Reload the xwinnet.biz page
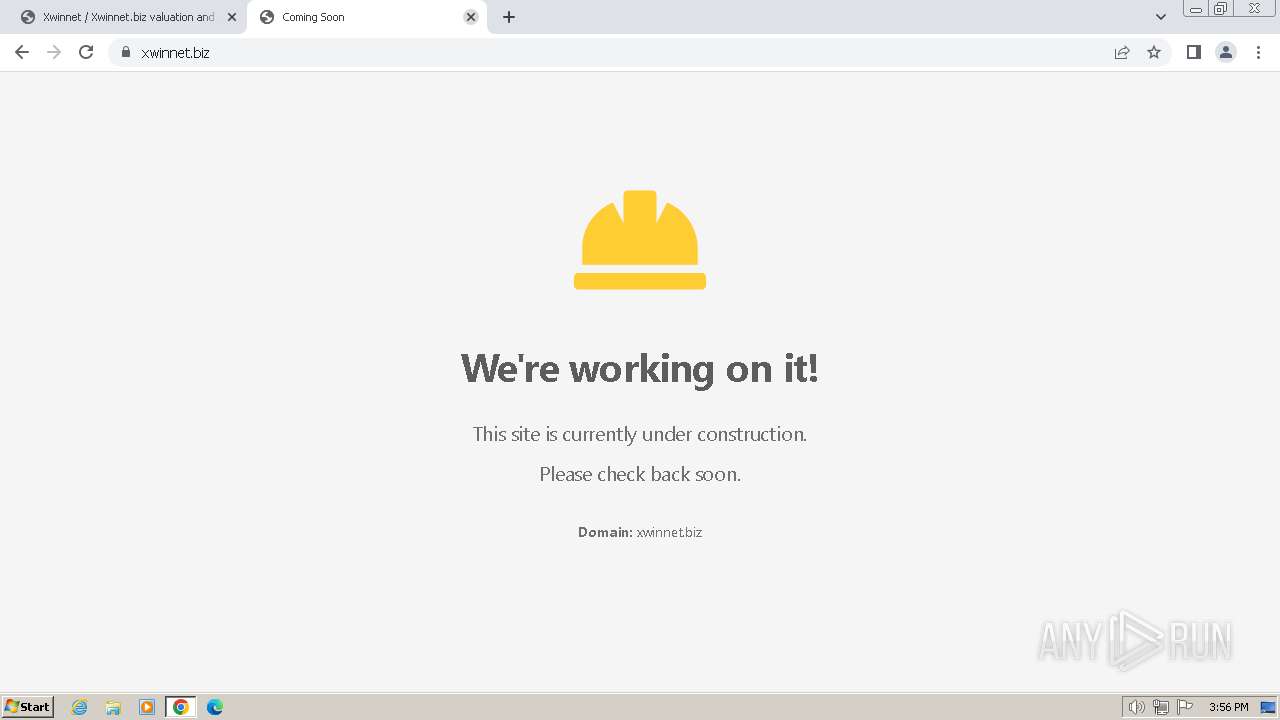 click(86, 52)
